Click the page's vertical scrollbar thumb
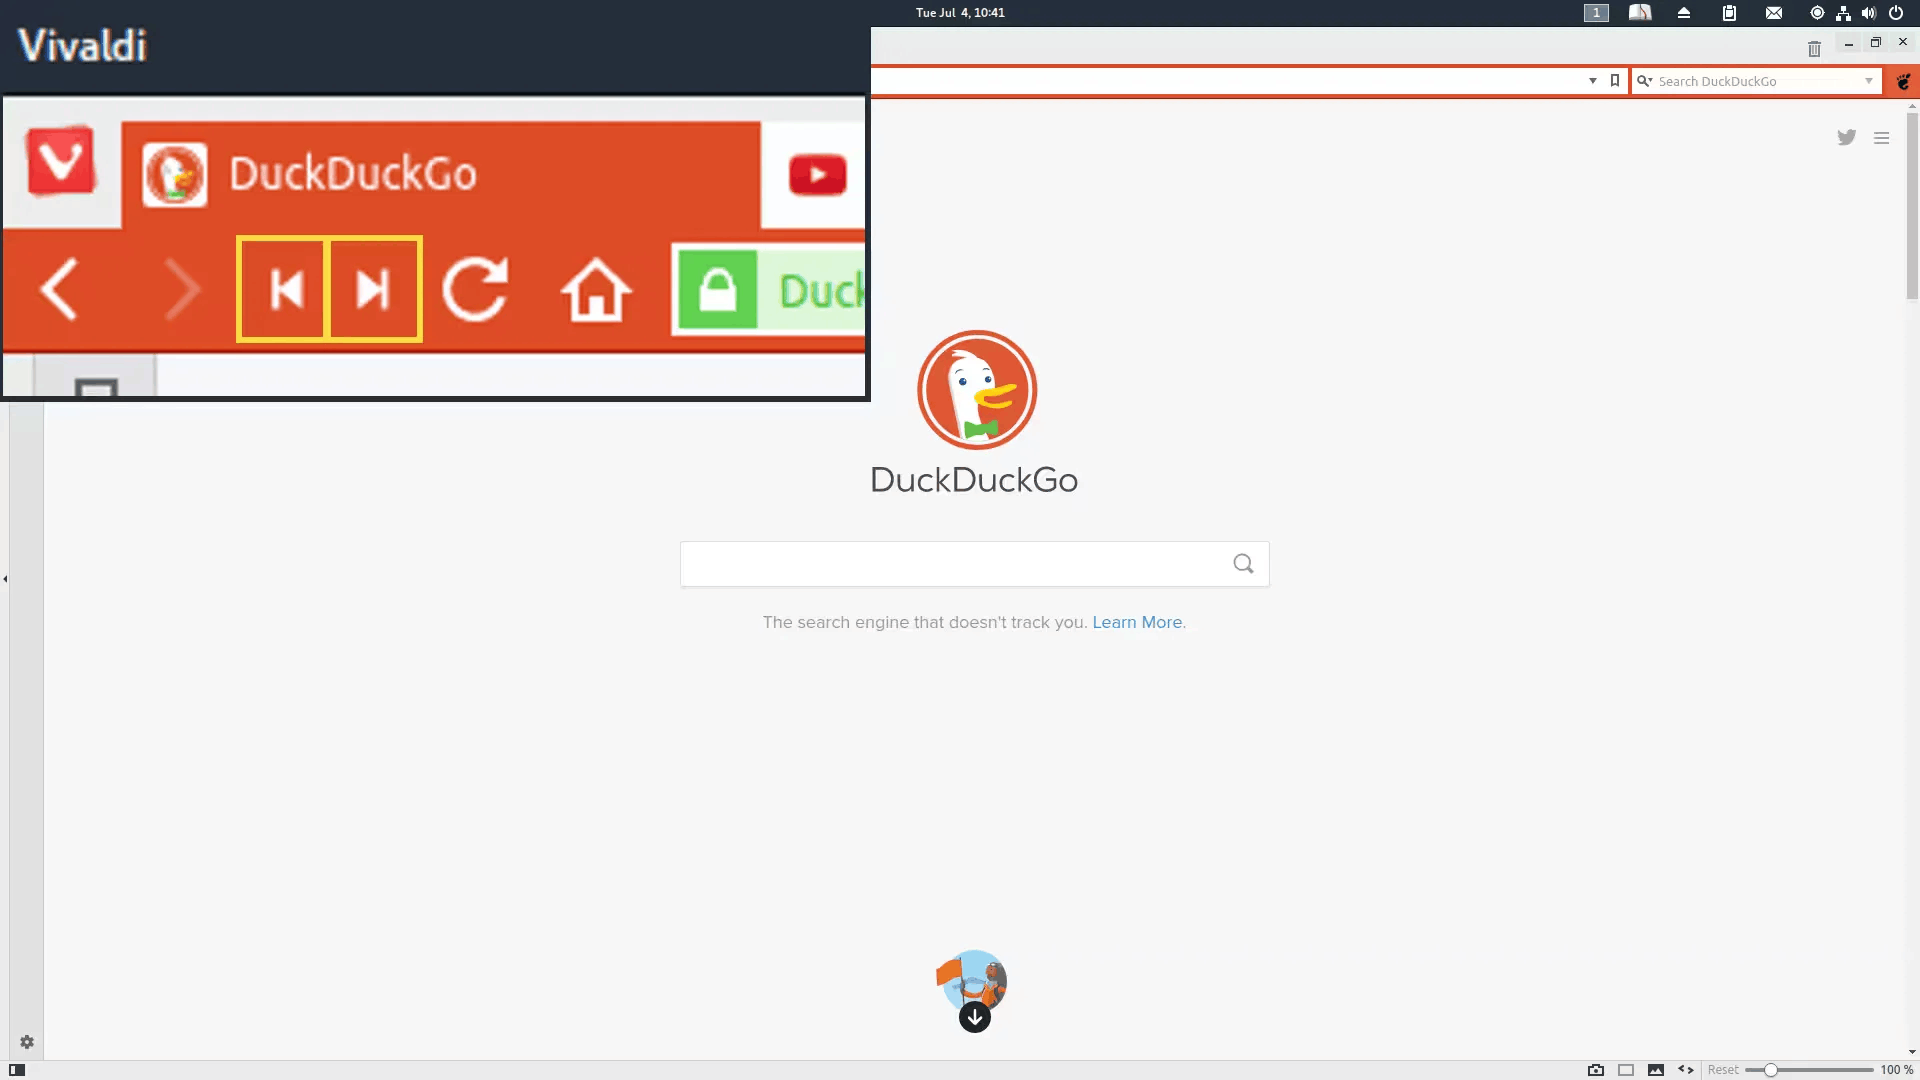The width and height of the screenshot is (1920, 1080). click(x=1912, y=205)
